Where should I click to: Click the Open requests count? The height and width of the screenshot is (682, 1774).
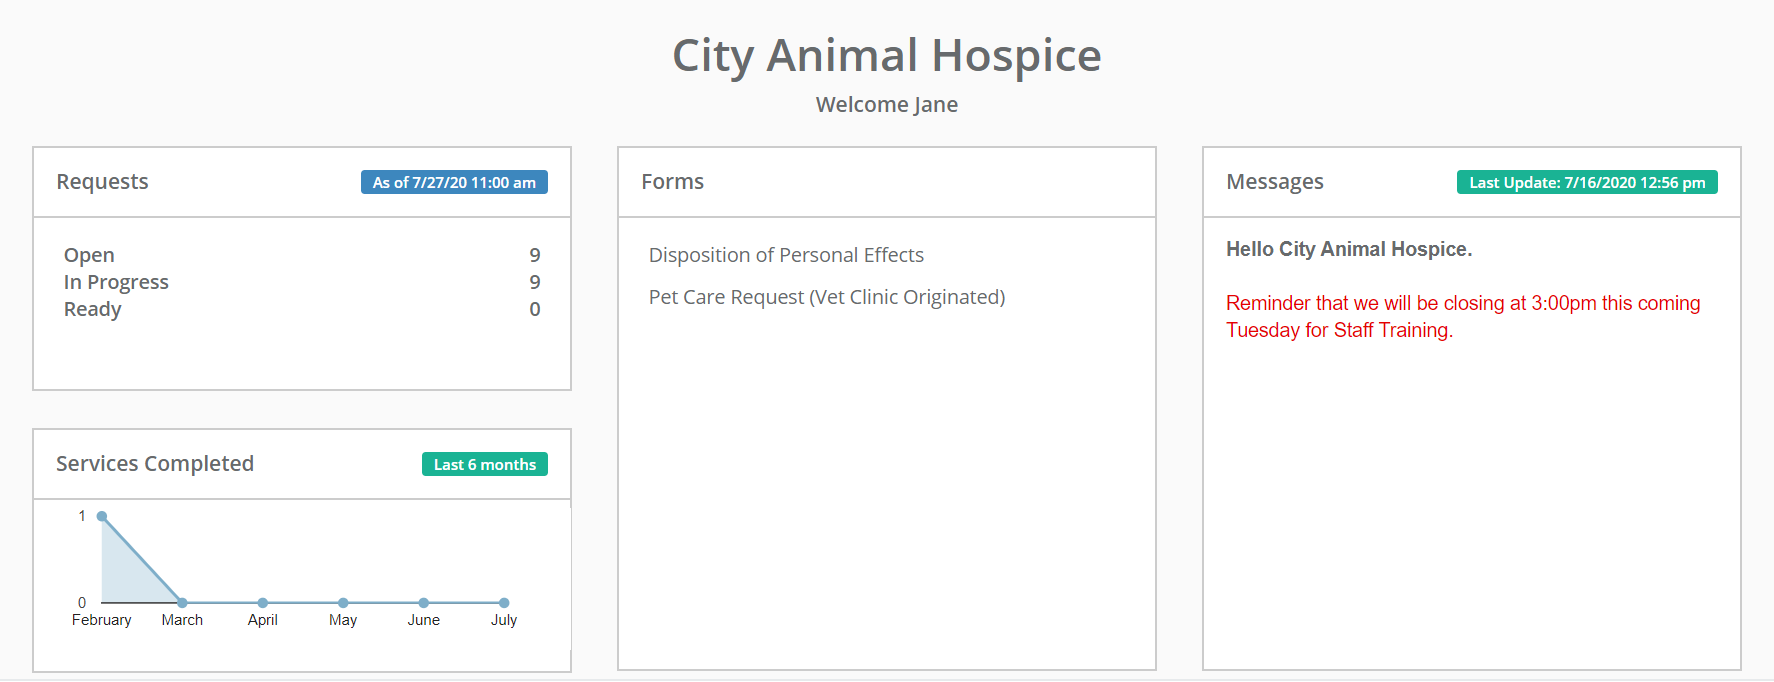(535, 255)
